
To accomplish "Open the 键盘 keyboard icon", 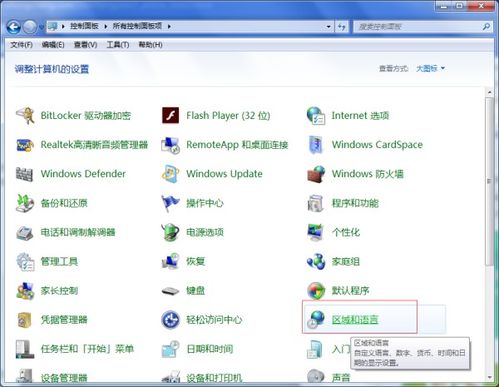I will tap(170, 291).
